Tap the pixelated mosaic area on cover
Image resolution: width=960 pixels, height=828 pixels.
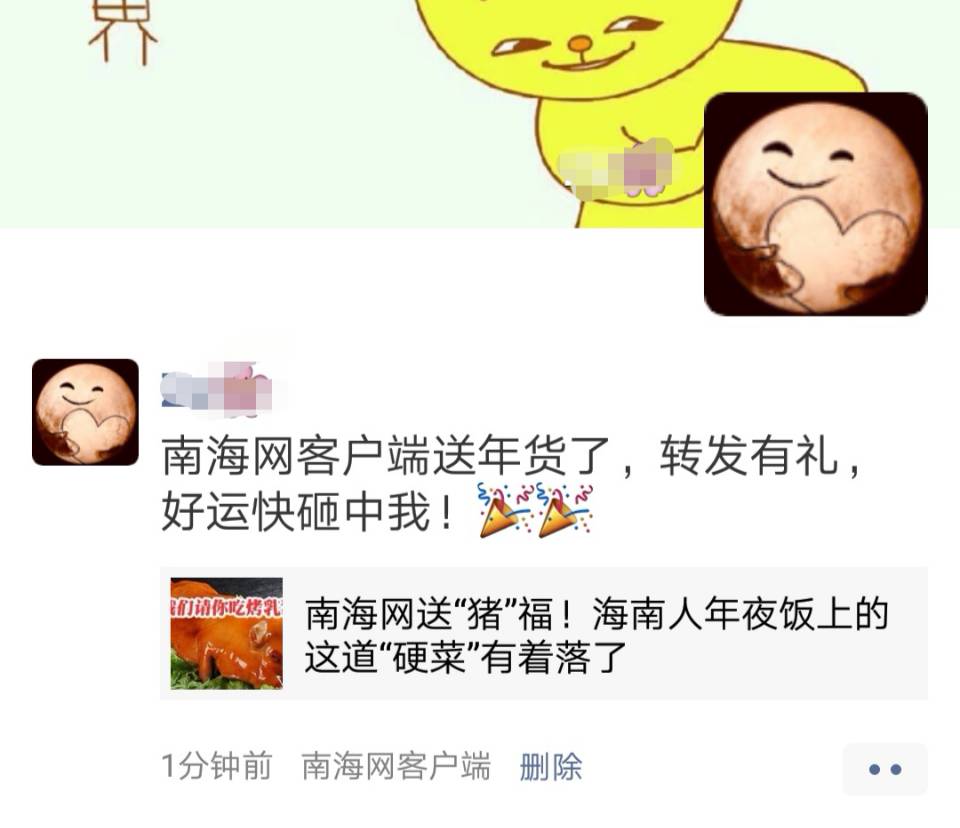click(x=616, y=168)
